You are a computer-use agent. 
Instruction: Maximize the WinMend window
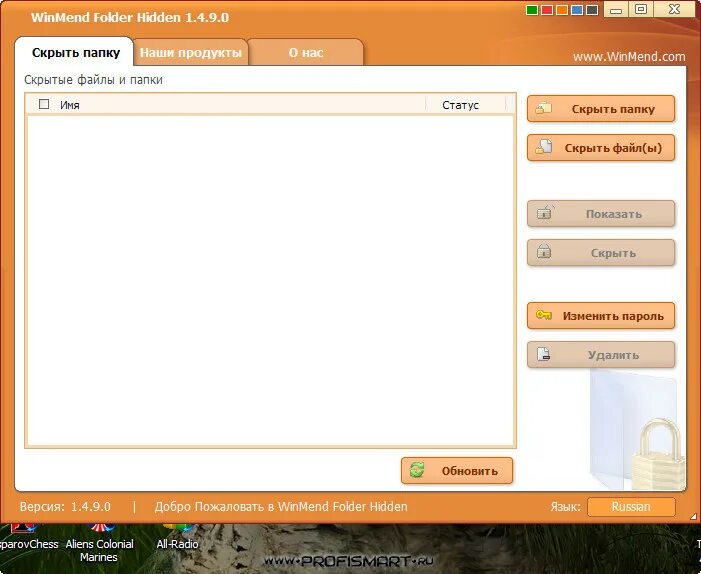click(641, 9)
